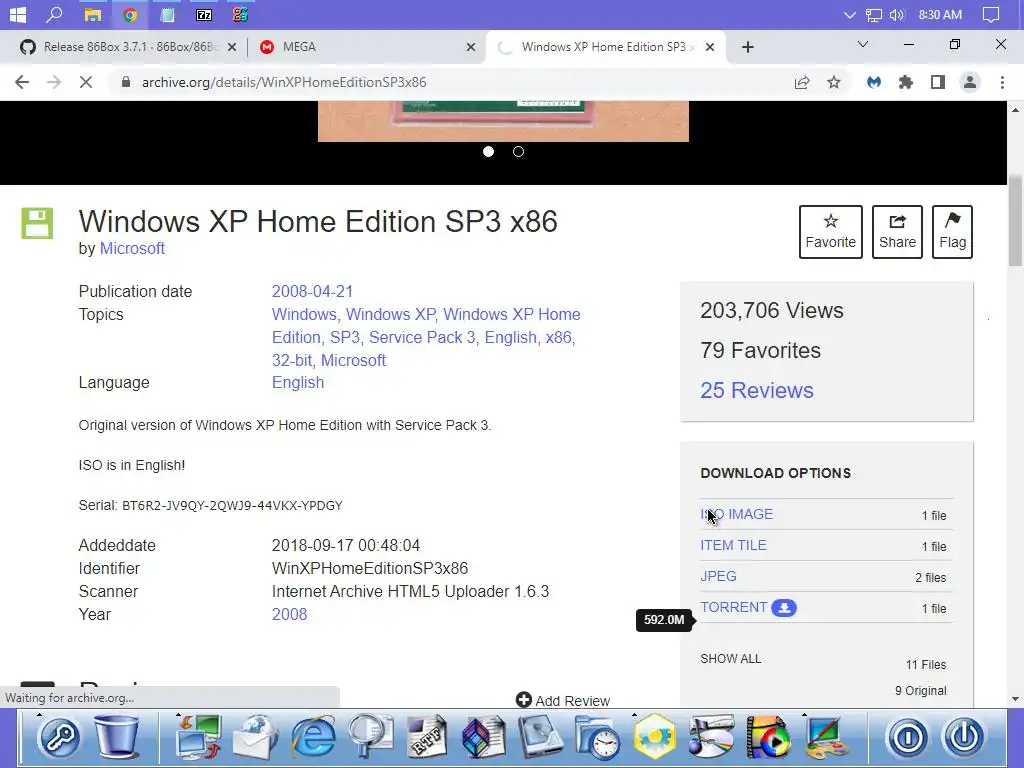This screenshot has height=768, width=1024.
Task: Open the ITEM TILE download option
Action: tap(733, 545)
